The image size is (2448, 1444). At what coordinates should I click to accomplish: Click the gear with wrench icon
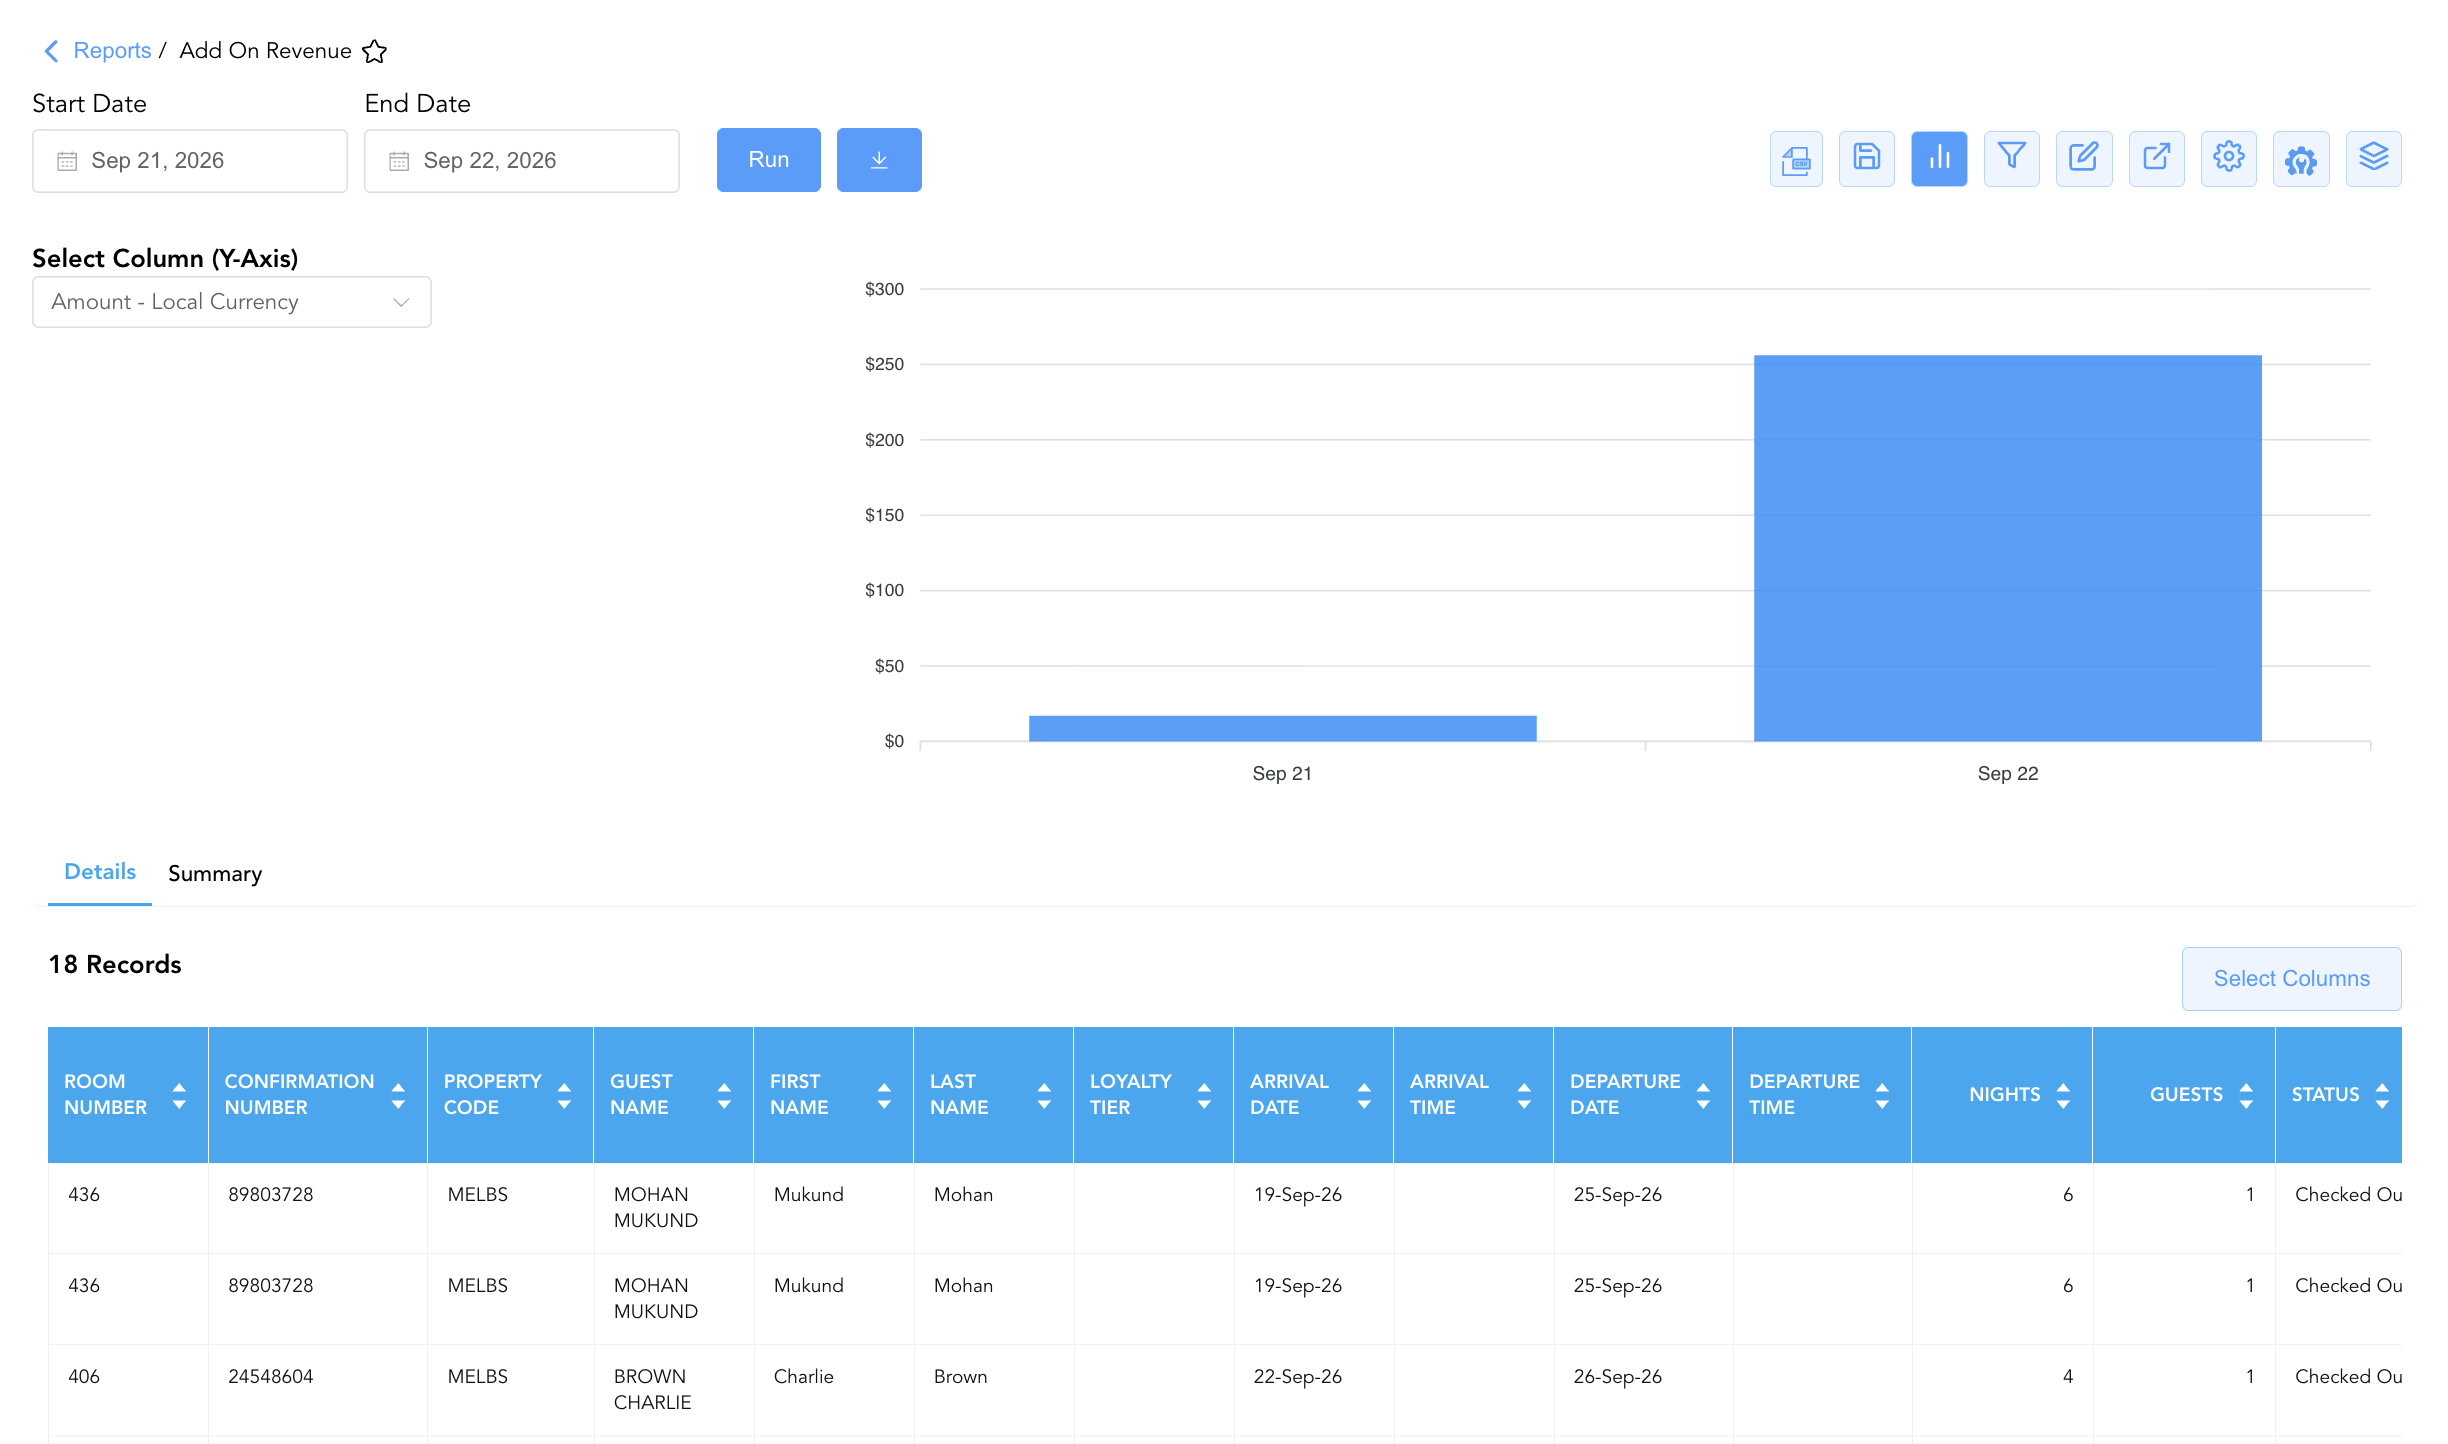[x=2301, y=159]
